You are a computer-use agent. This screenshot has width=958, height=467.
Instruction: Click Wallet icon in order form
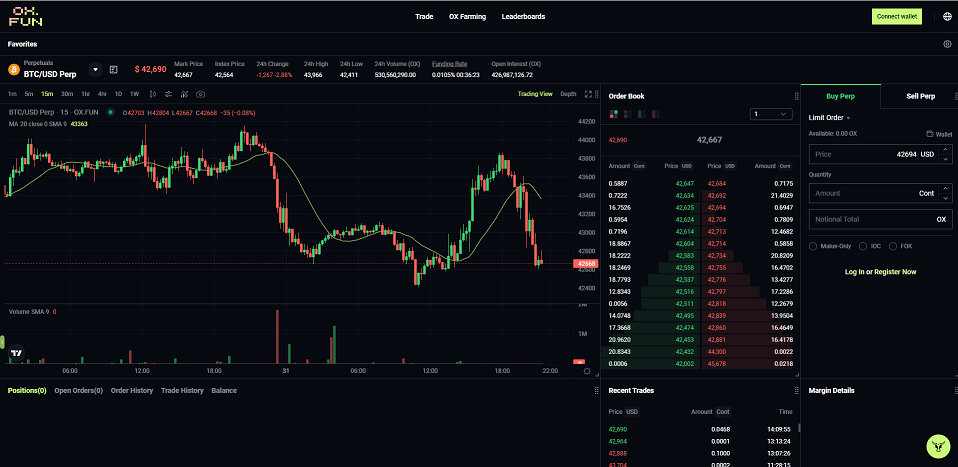coord(930,134)
